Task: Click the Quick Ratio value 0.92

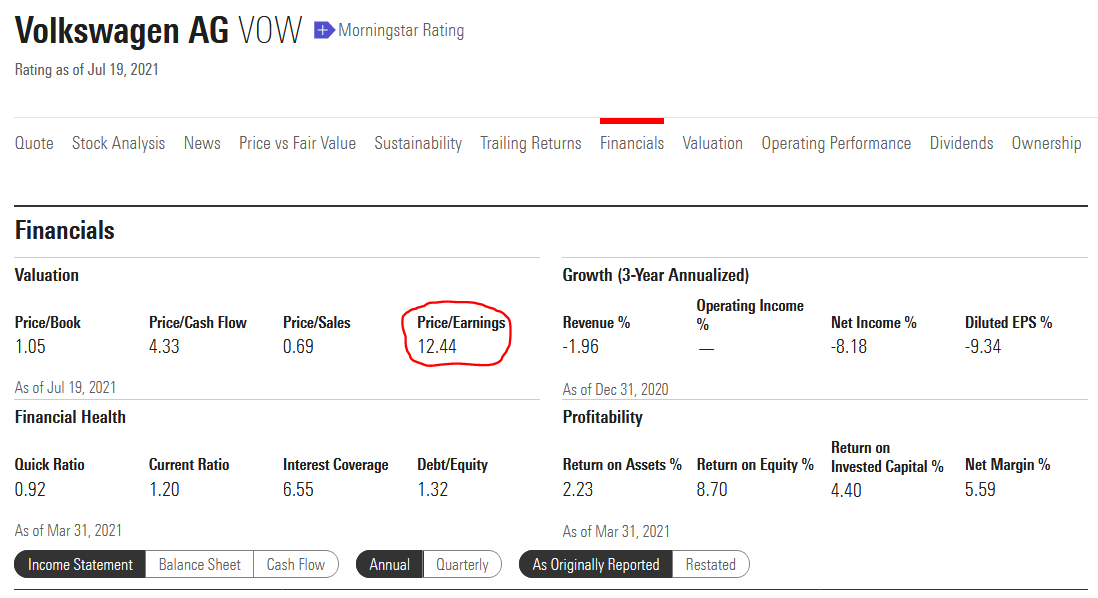Action: [x=30, y=489]
